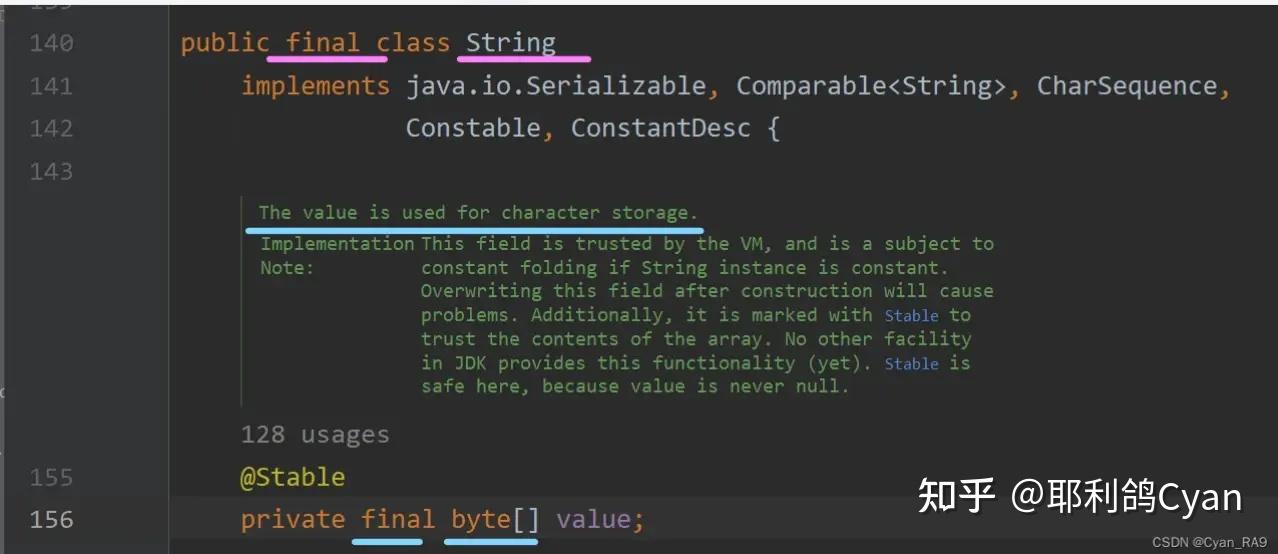Click the String class name
The width and height of the screenshot is (1278, 554).
(x=511, y=43)
